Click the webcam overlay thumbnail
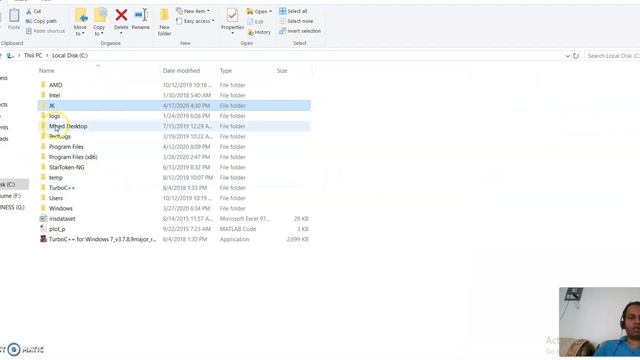This screenshot has height=360, width=640. [x=599, y=322]
